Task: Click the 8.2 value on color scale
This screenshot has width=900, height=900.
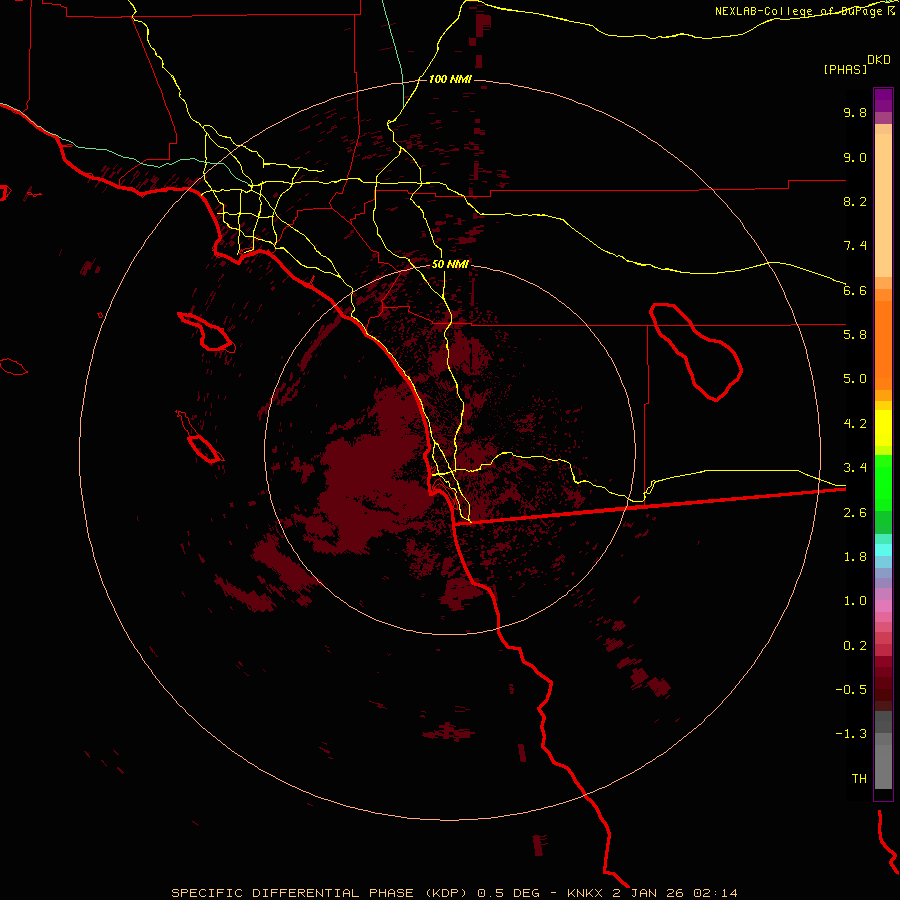Action: coord(855,201)
